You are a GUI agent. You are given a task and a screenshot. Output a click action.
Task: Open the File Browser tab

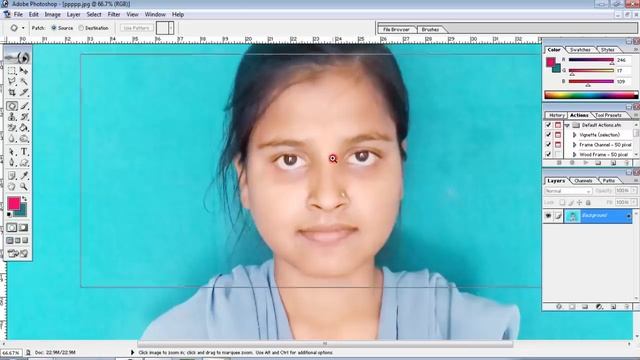point(396,29)
